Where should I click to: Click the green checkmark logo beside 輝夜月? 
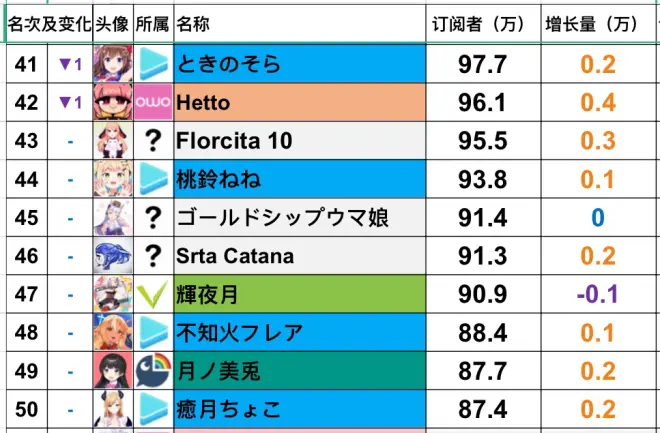tap(153, 294)
